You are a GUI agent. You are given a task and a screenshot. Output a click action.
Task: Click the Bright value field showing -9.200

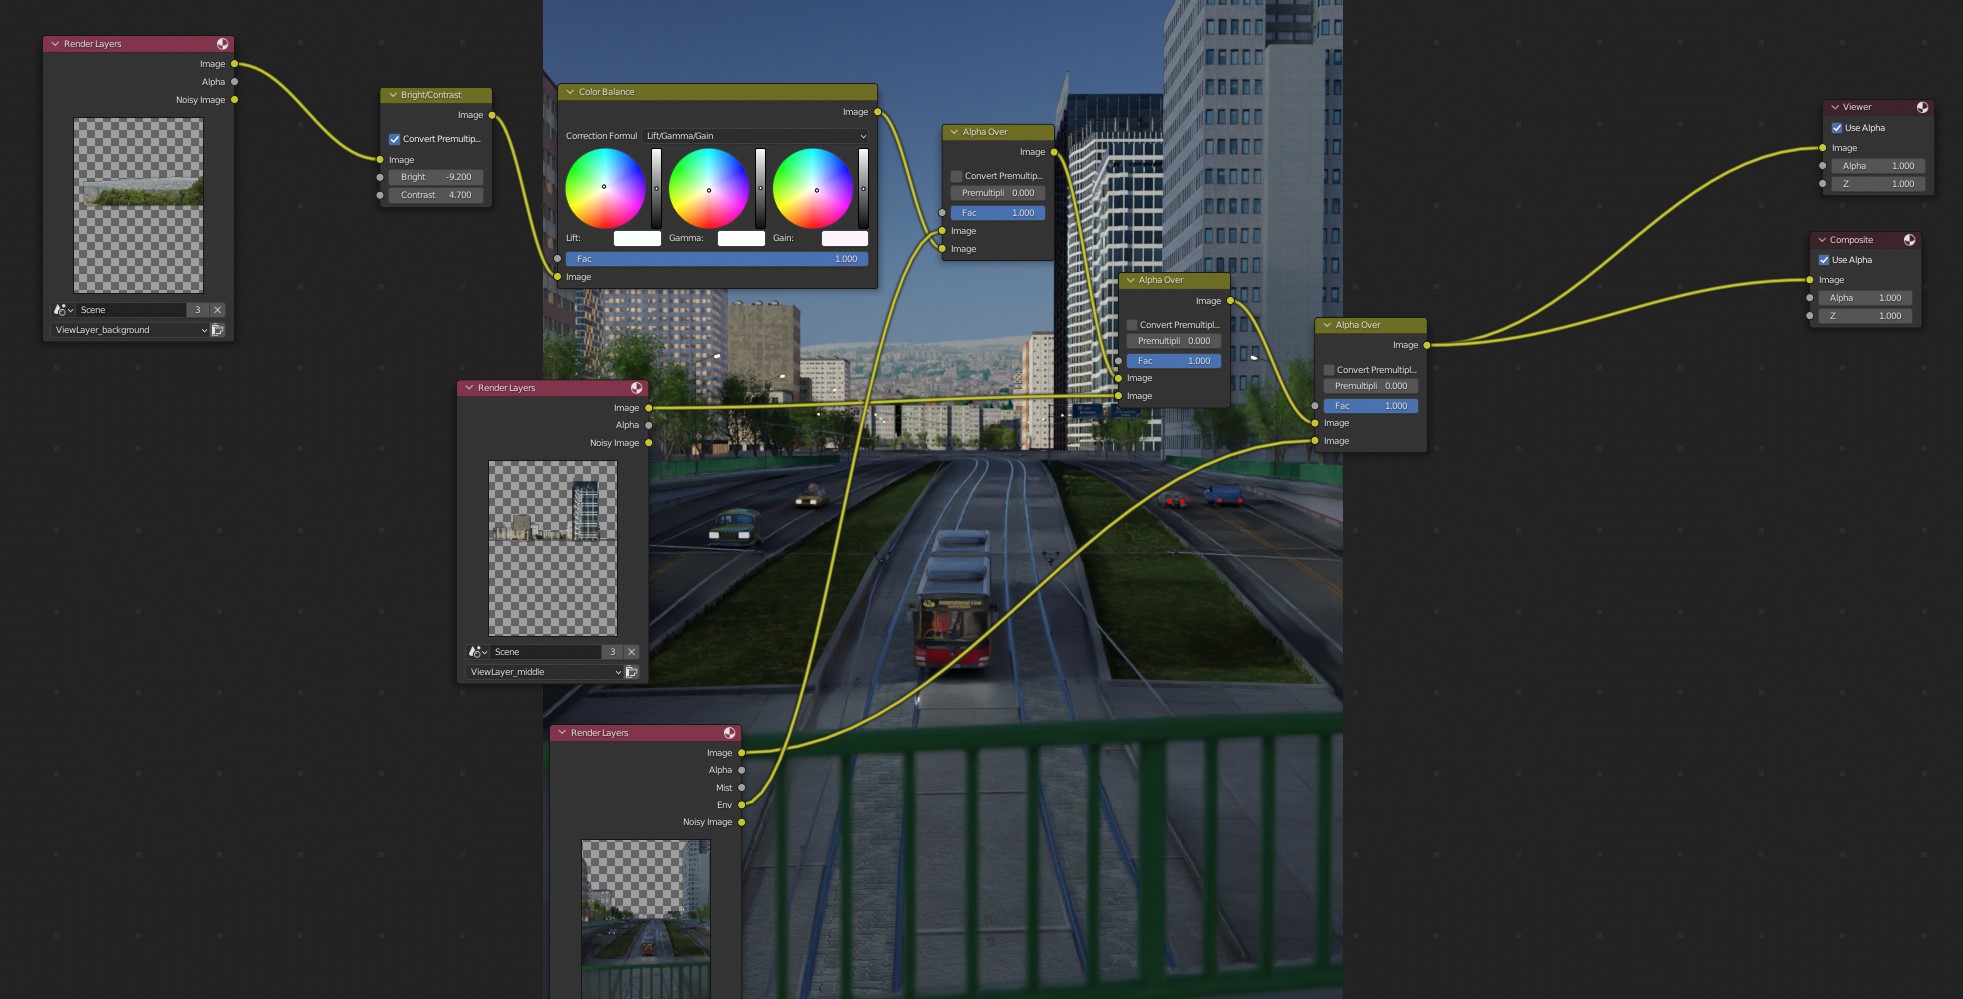click(435, 177)
